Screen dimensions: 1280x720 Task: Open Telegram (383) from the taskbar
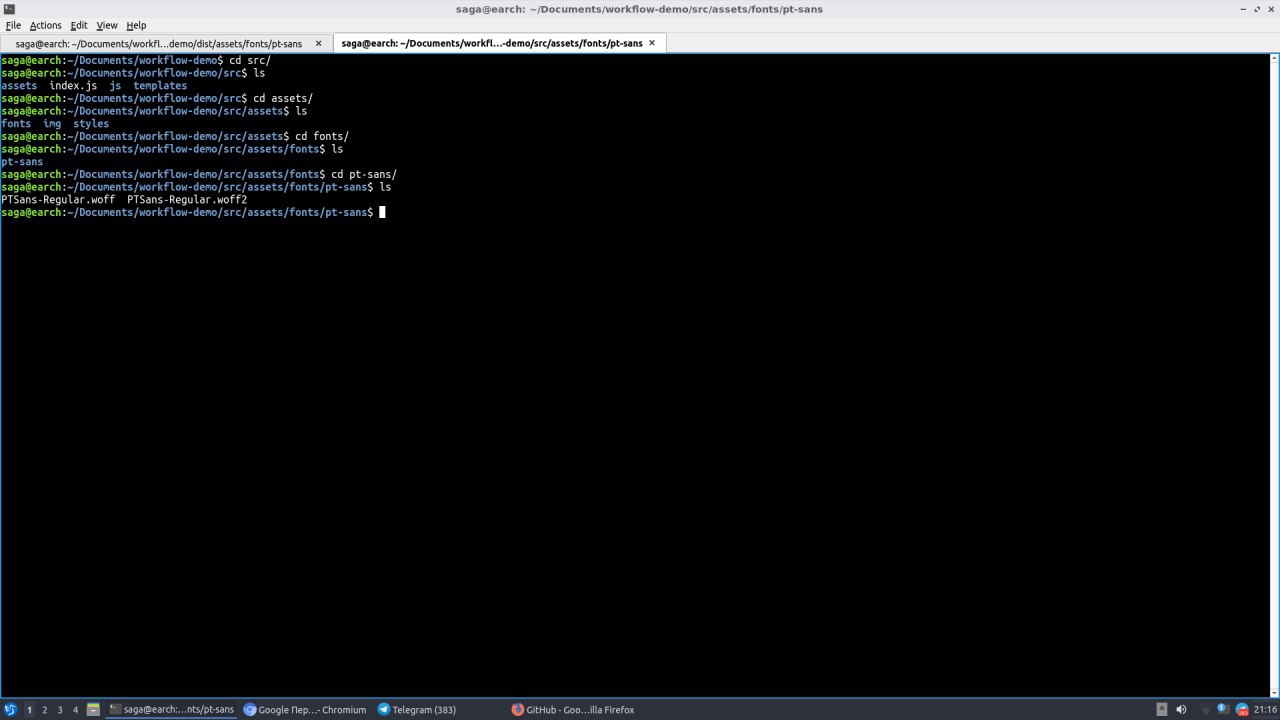pos(417,710)
